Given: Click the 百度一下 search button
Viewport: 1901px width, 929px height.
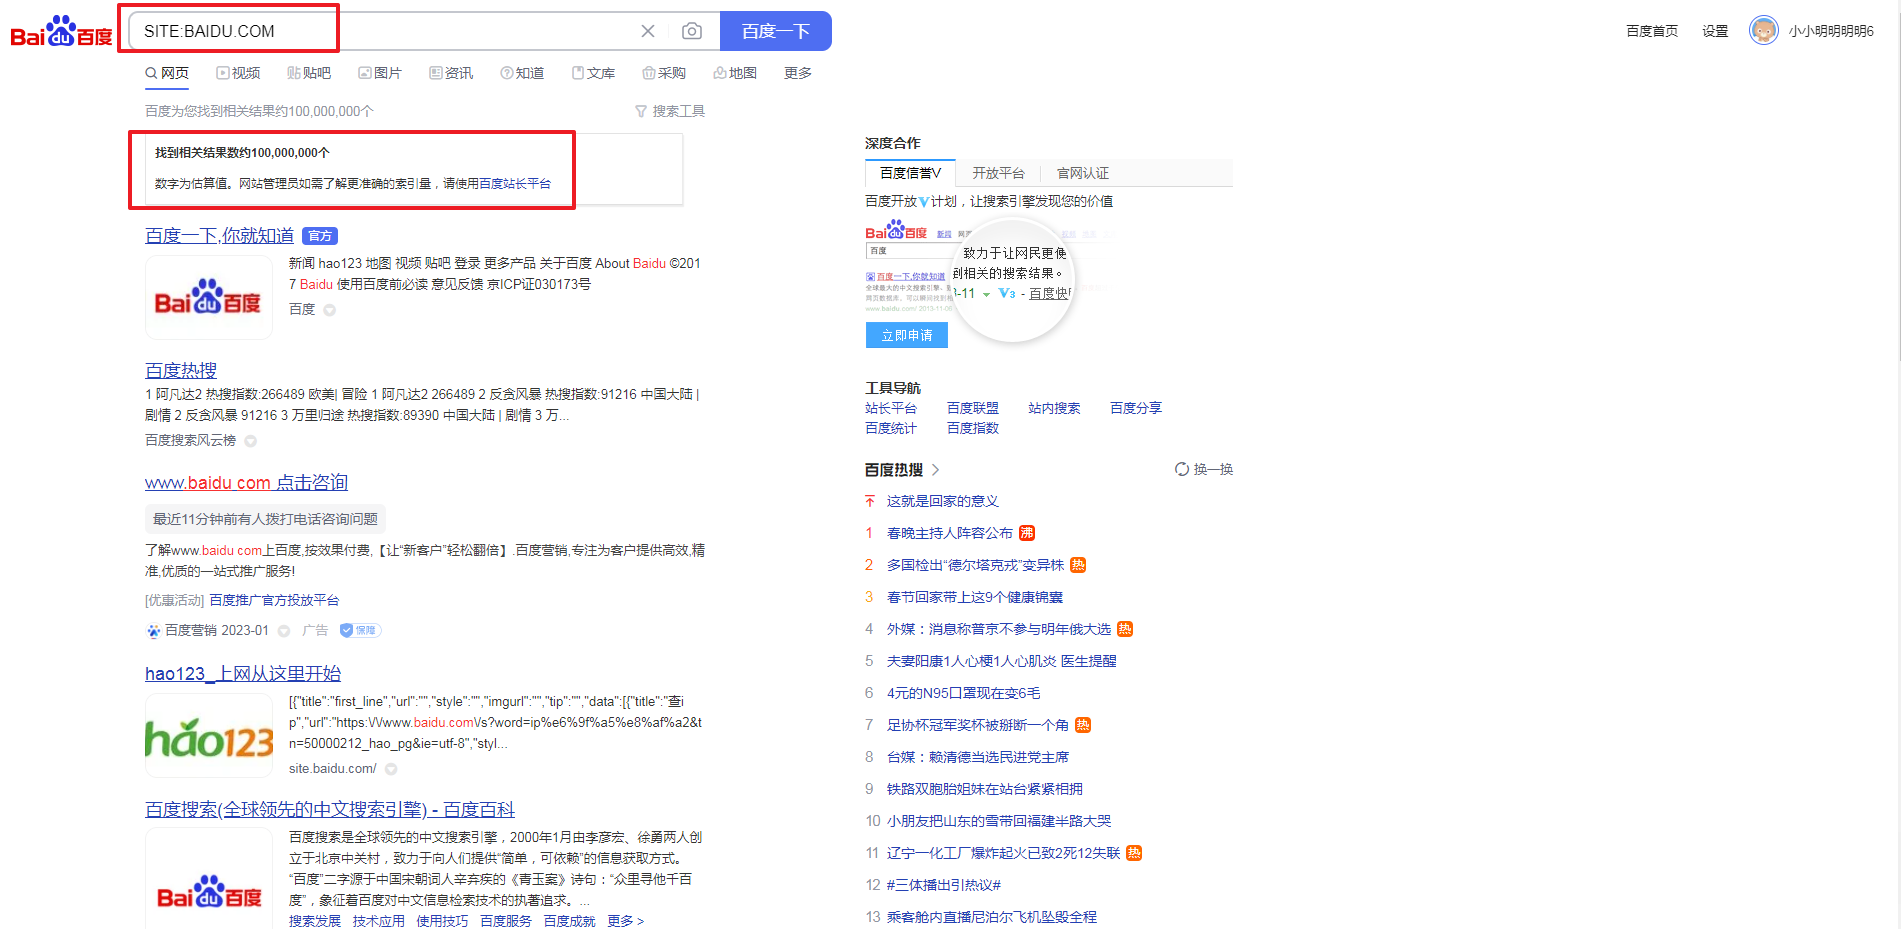Looking at the screenshot, I should coord(776,31).
